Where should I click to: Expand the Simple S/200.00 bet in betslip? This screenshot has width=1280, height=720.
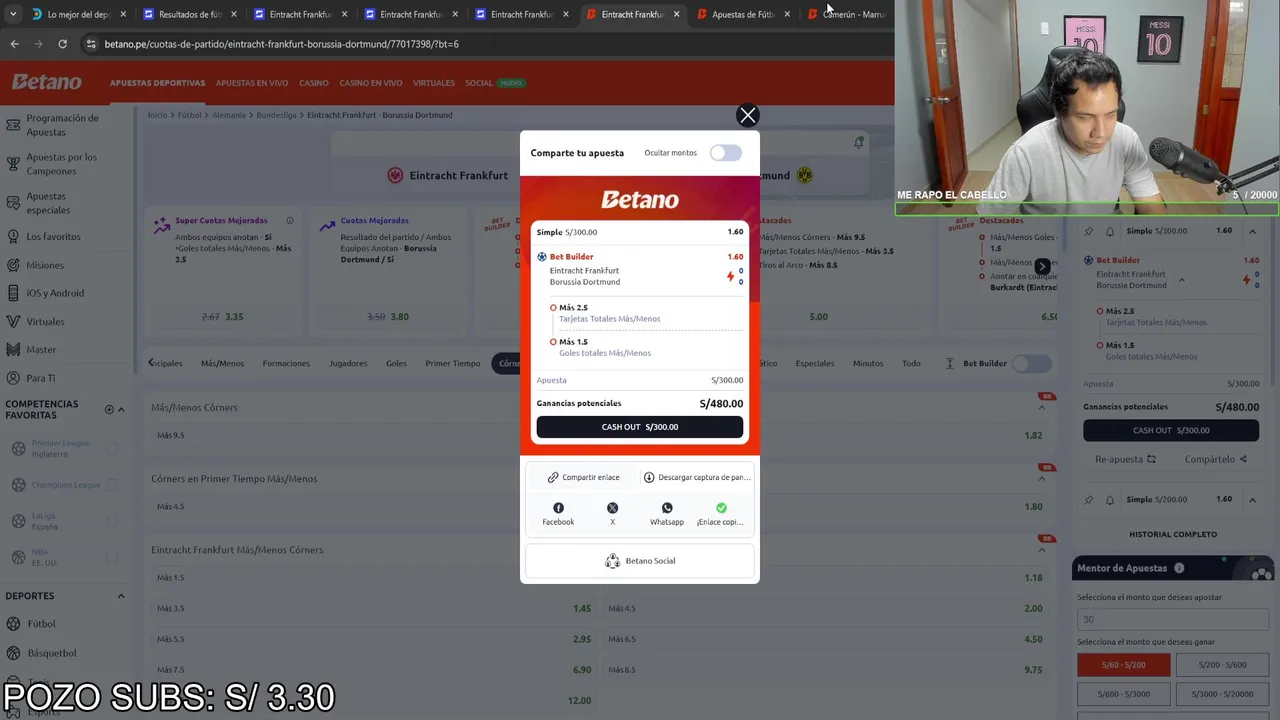click(x=1252, y=499)
